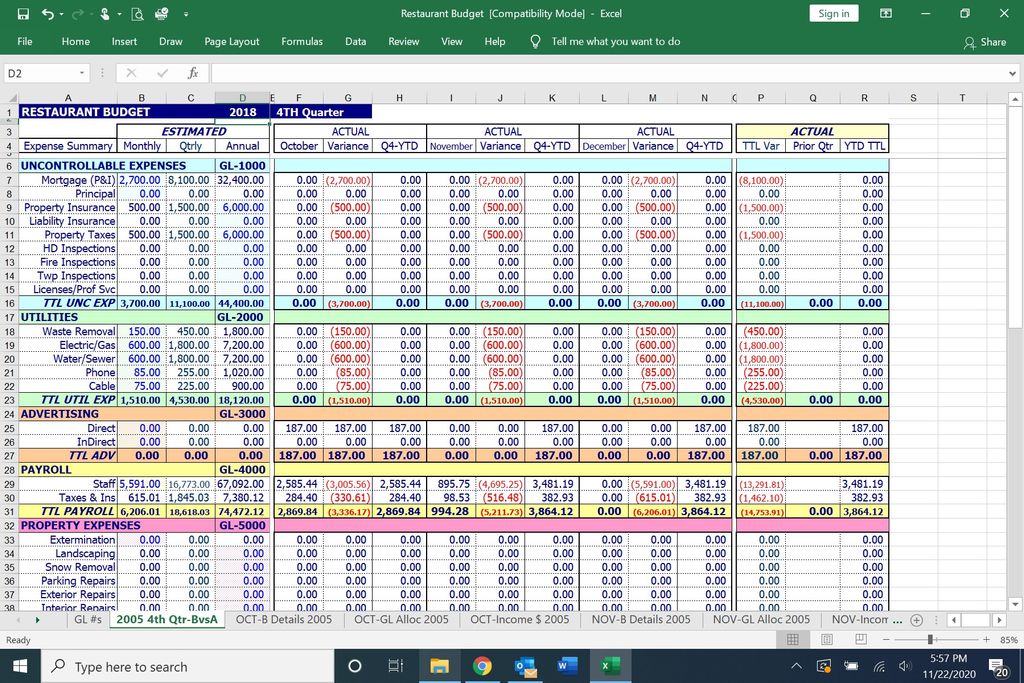Open the NOV-GL Alloc 2005 sheet tab
This screenshot has width=1024, height=683.
761,620
